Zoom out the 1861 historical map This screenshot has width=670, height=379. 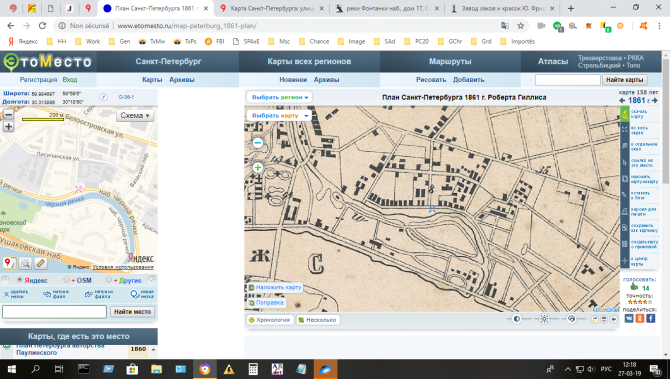[x=258, y=143]
